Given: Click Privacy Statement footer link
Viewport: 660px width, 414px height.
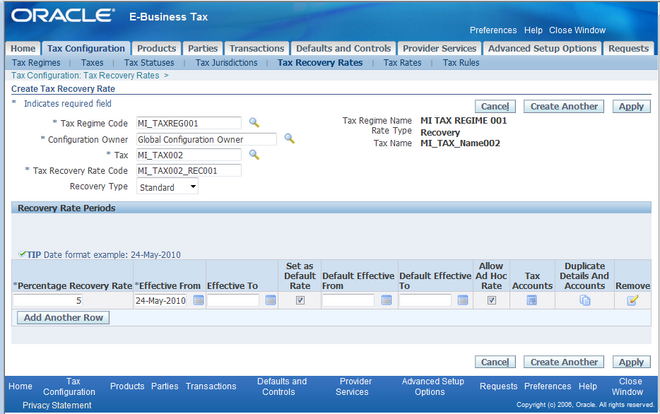Looking at the screenshot, I should point(57,405).
